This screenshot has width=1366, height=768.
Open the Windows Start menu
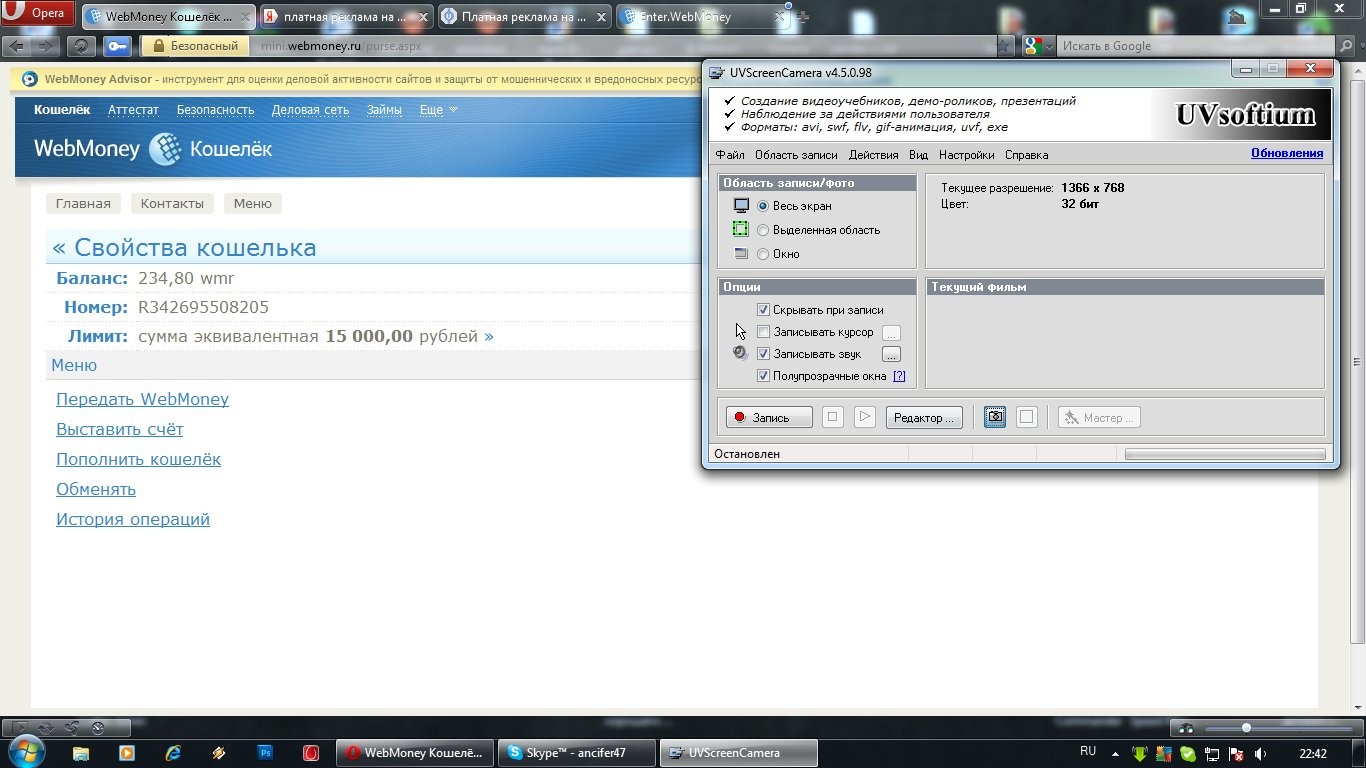pos(26,752)
